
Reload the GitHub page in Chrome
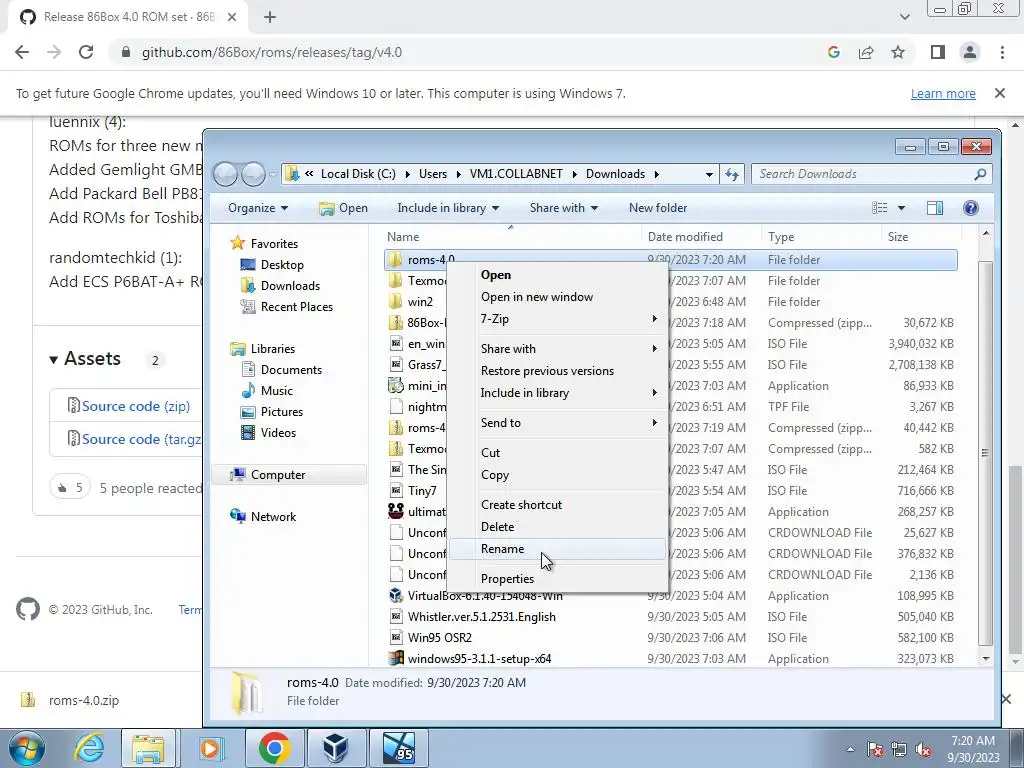[86, 52]
